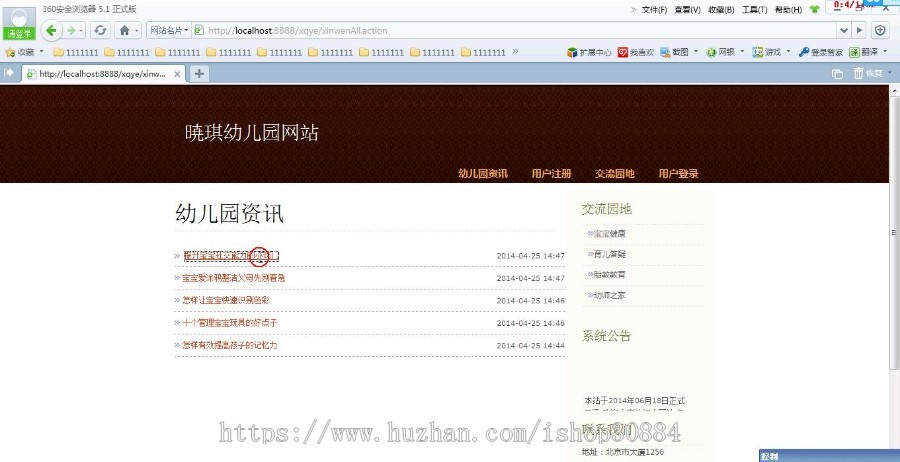Click the go arrow beside address bar

coord(859,30)
